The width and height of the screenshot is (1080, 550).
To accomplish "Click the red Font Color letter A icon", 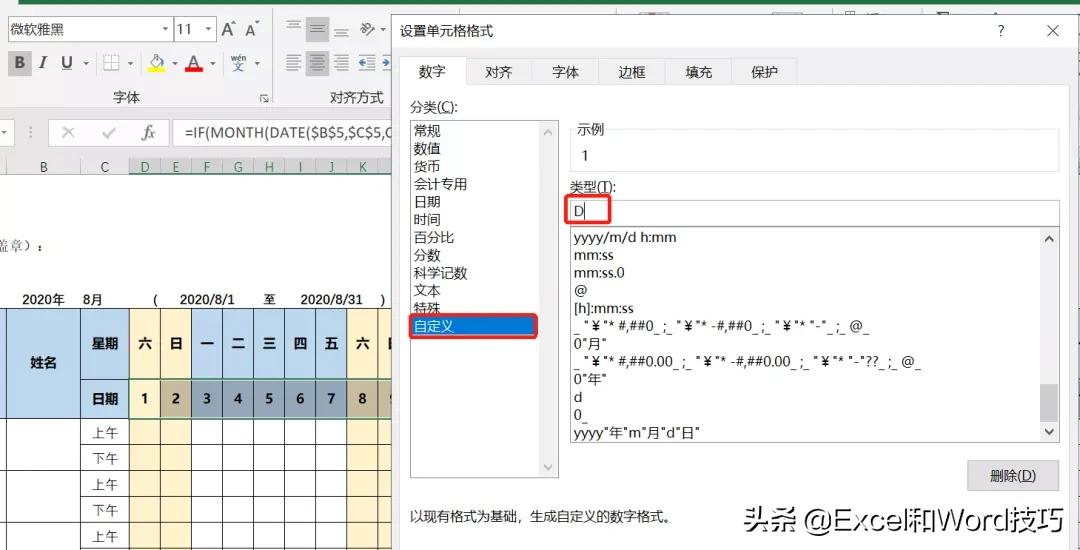I will pyautogui.click(x=194, y=63).
